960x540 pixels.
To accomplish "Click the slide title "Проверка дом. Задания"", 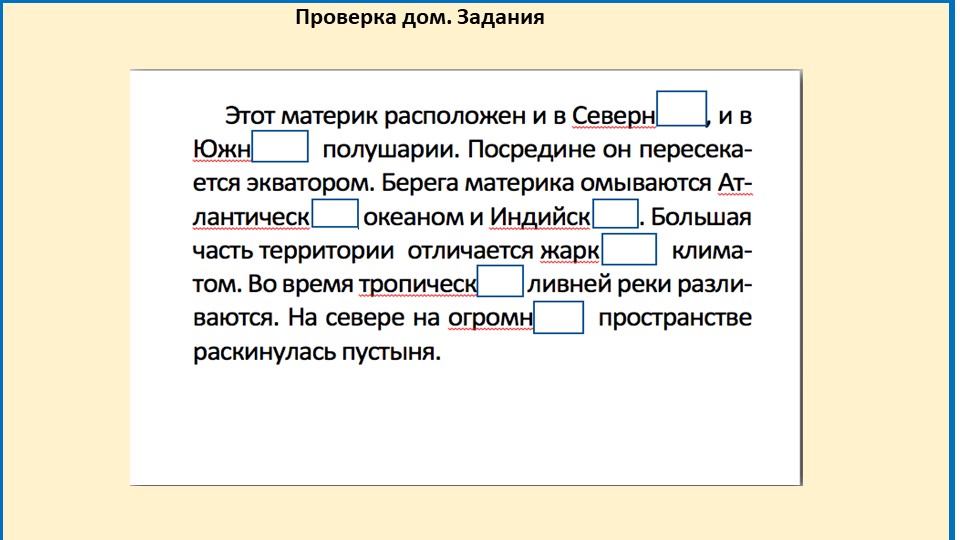I will [x=419, y=17].
